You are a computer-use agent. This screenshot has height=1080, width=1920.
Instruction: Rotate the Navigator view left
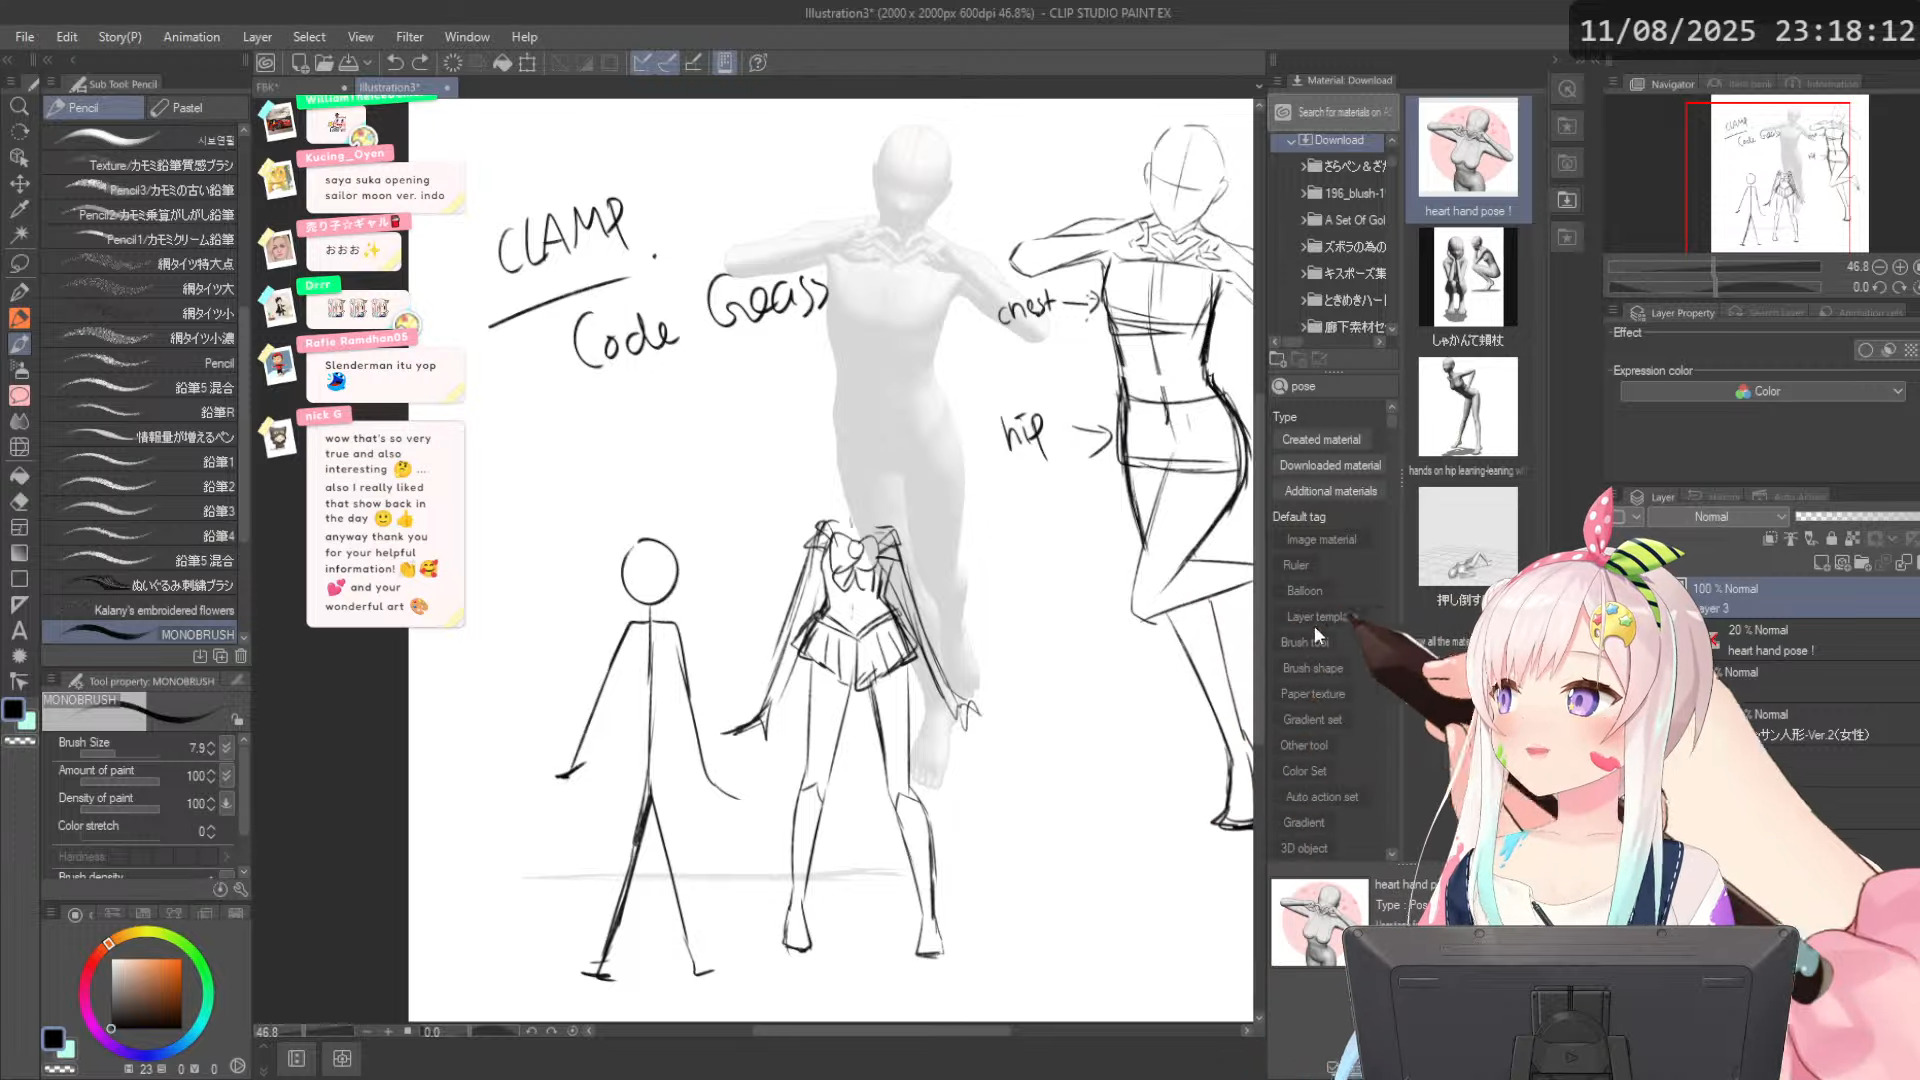1879,287
